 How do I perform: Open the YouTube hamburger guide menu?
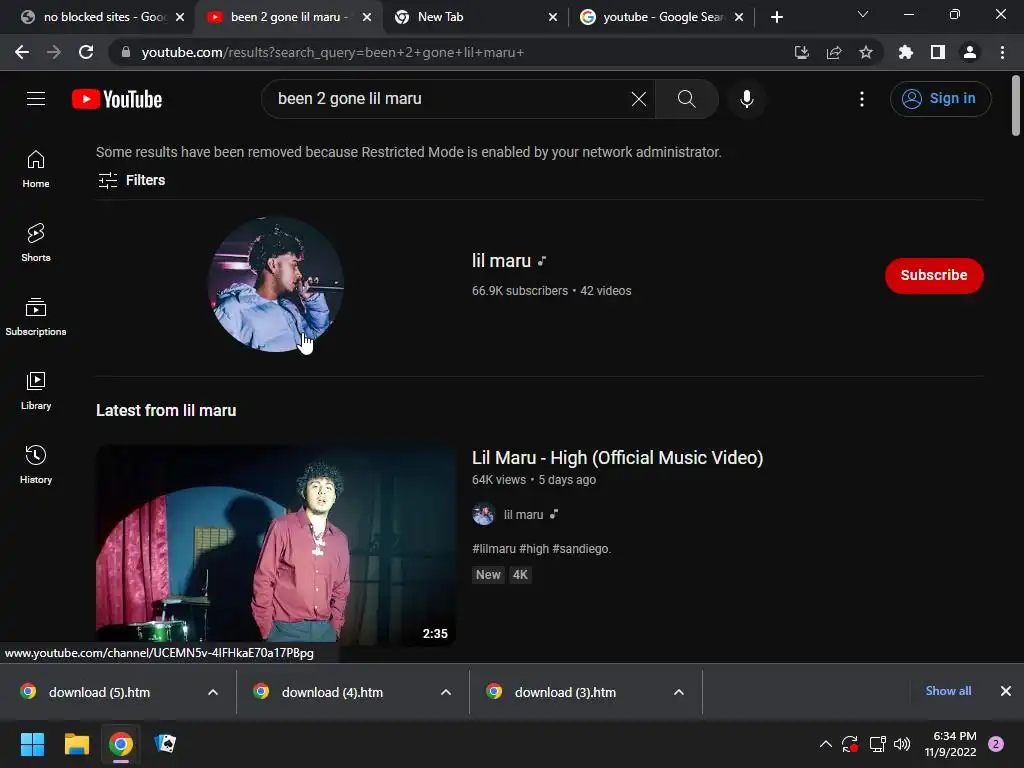36,99
